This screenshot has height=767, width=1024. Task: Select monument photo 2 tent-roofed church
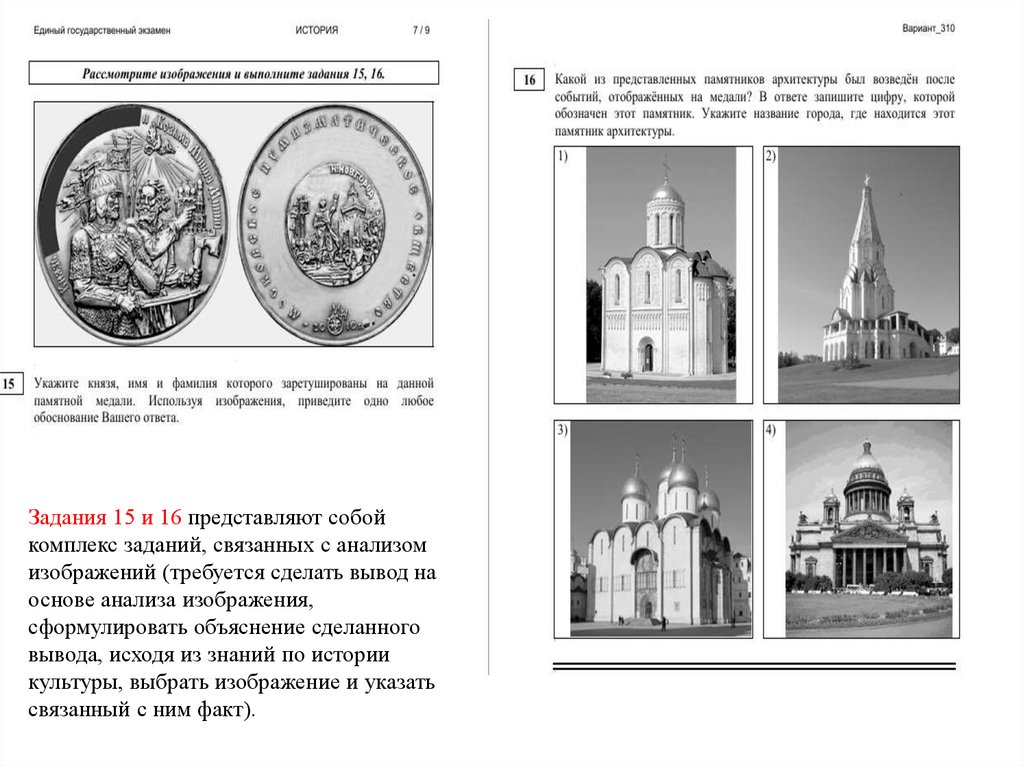pos(869,274)
